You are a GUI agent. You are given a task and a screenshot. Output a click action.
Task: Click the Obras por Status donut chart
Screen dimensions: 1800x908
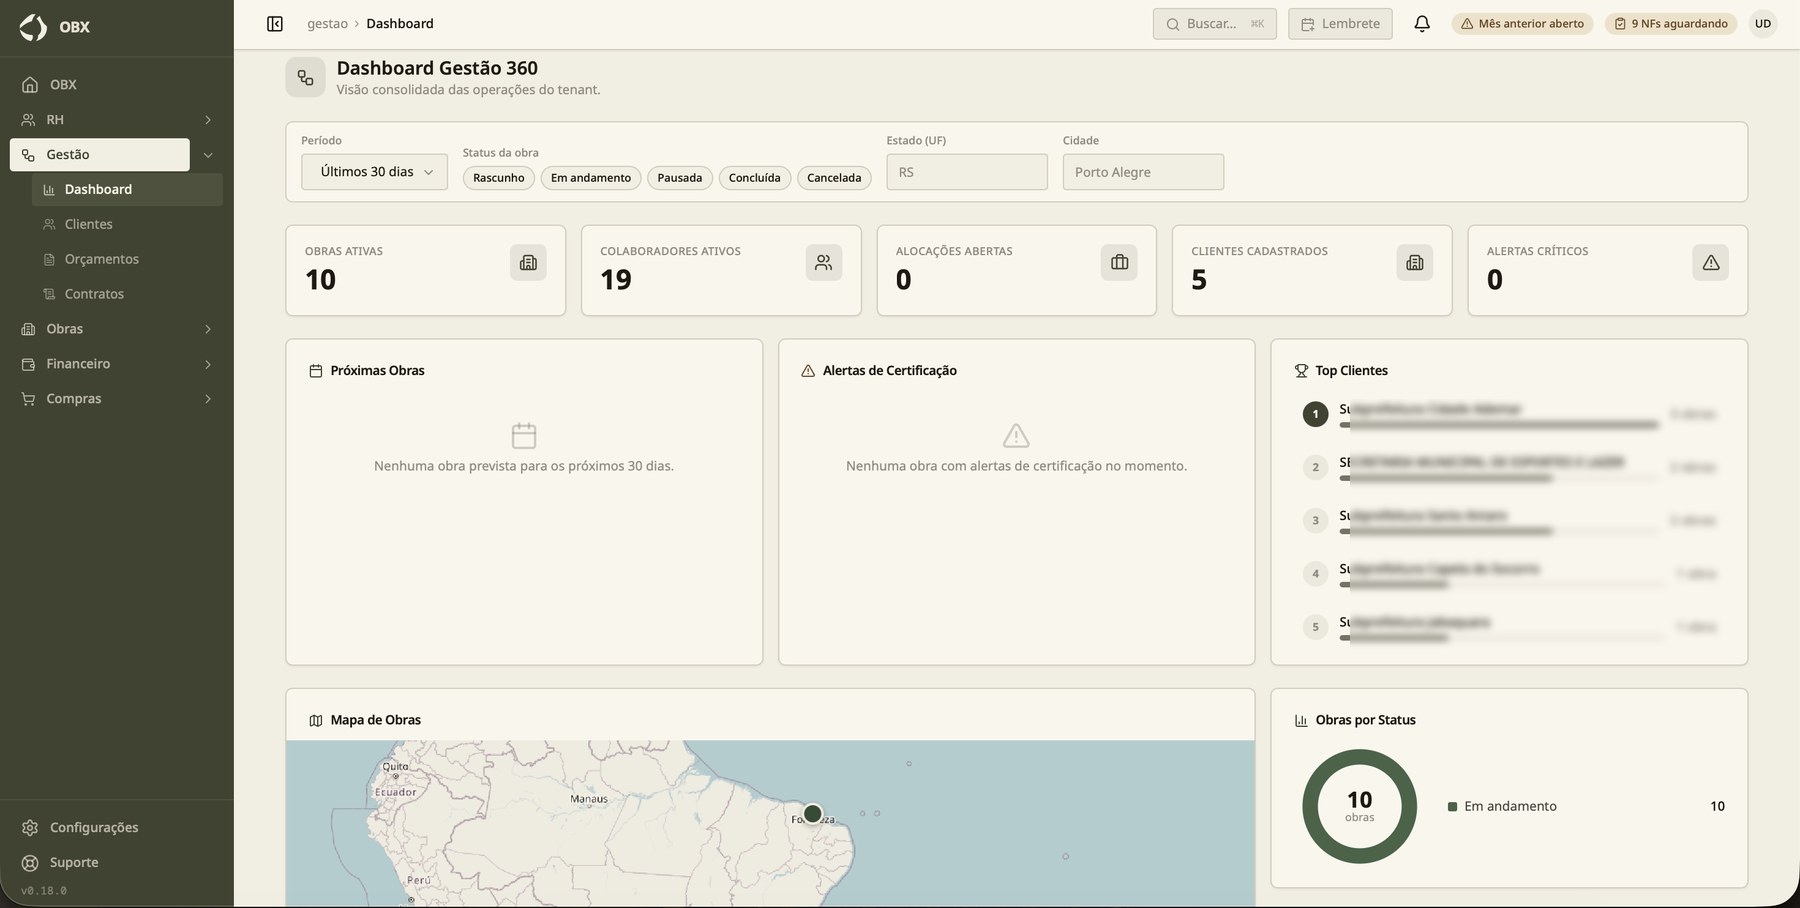tap(1359, 806)
